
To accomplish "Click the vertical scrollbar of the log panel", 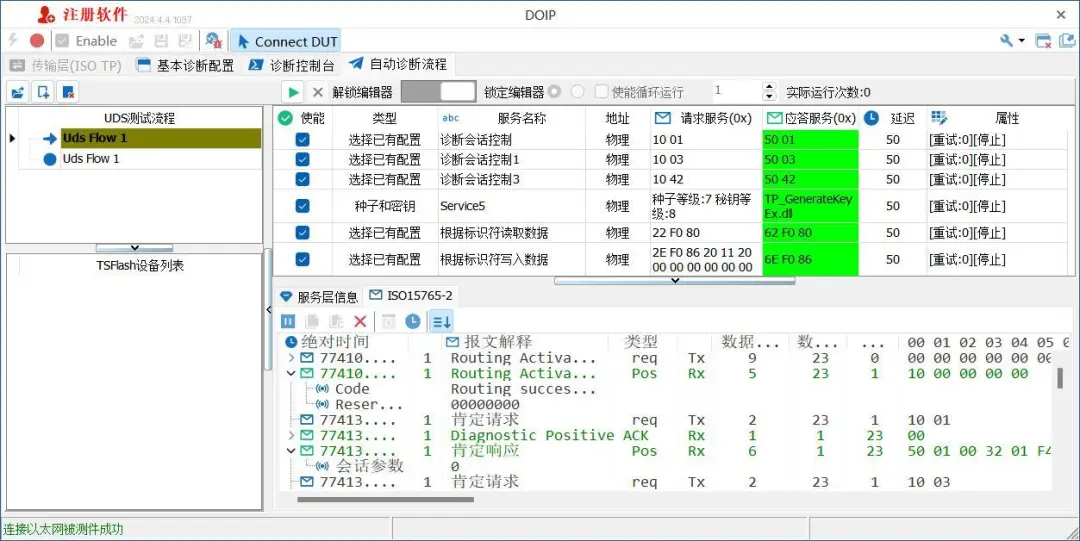I will tap(1062, 377).
